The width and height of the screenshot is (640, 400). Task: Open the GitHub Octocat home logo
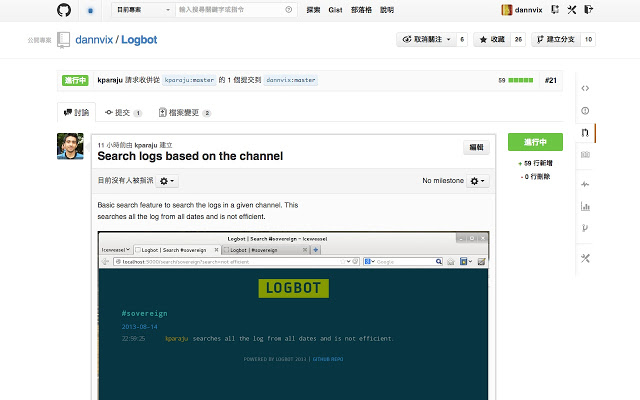pos(64,10)
